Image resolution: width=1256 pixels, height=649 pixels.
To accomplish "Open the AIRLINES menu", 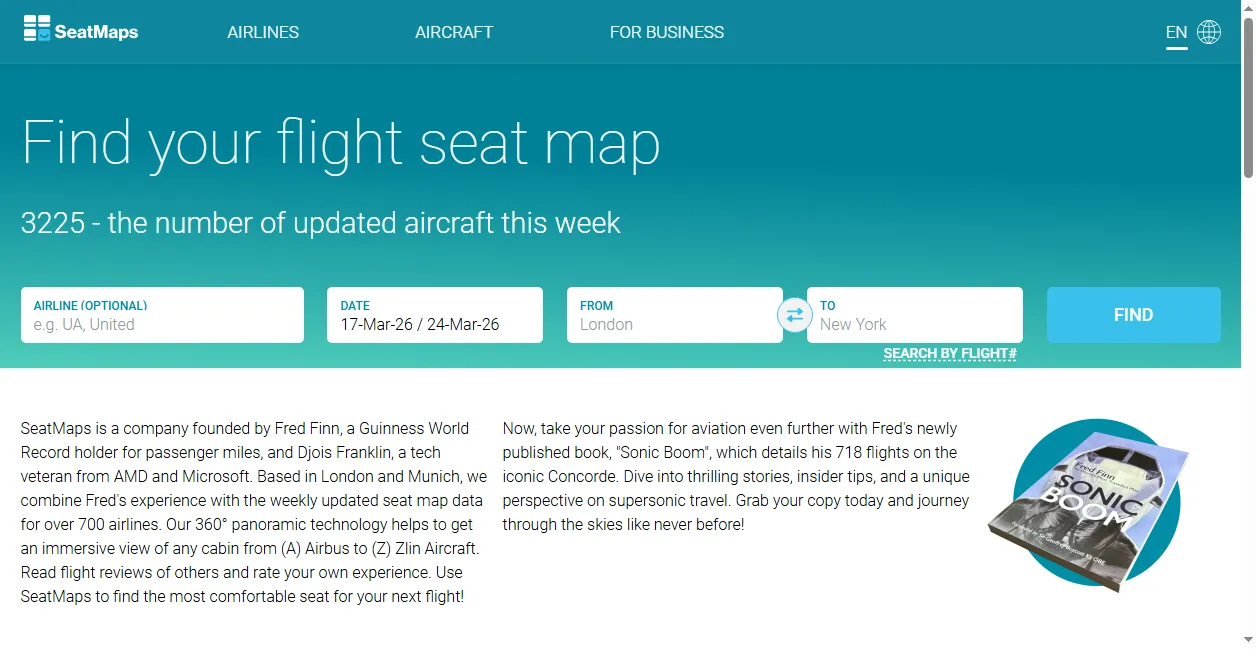I will (262, 32).
